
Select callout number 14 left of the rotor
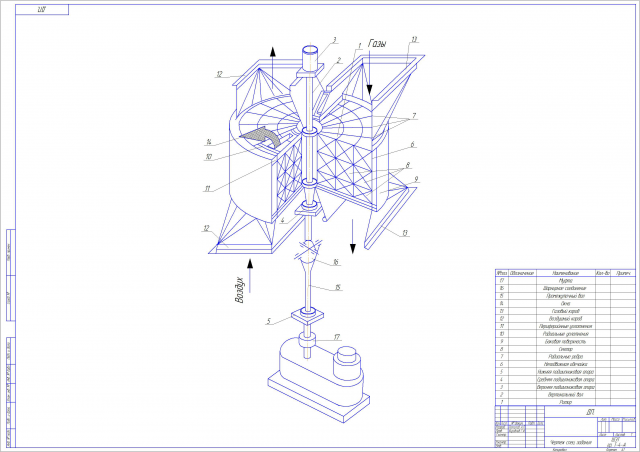tap(209, 142)
